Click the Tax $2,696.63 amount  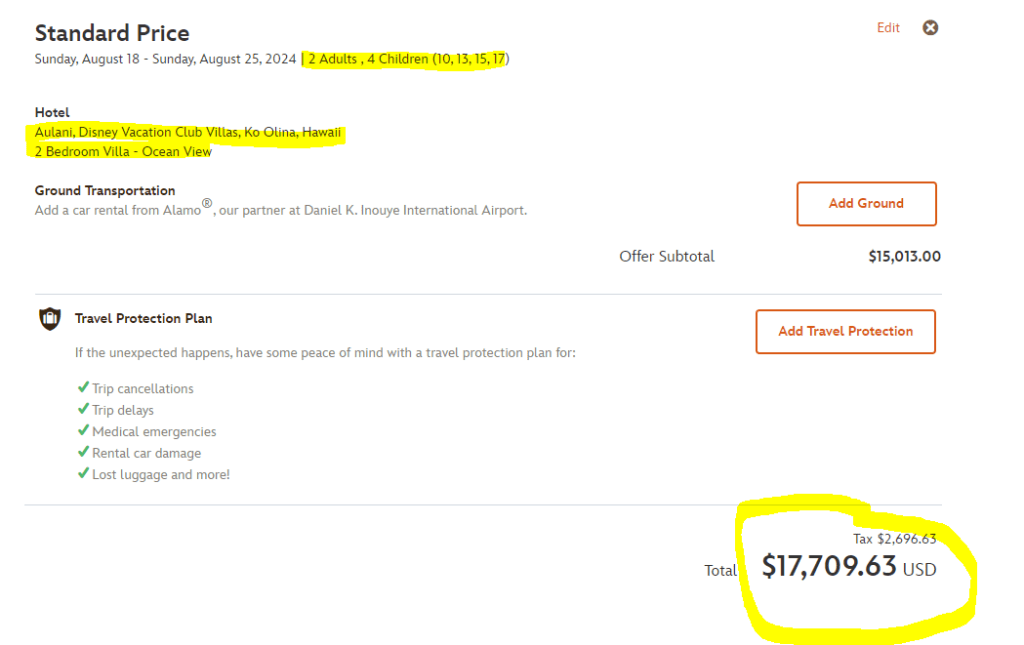[x=894, y=539]
